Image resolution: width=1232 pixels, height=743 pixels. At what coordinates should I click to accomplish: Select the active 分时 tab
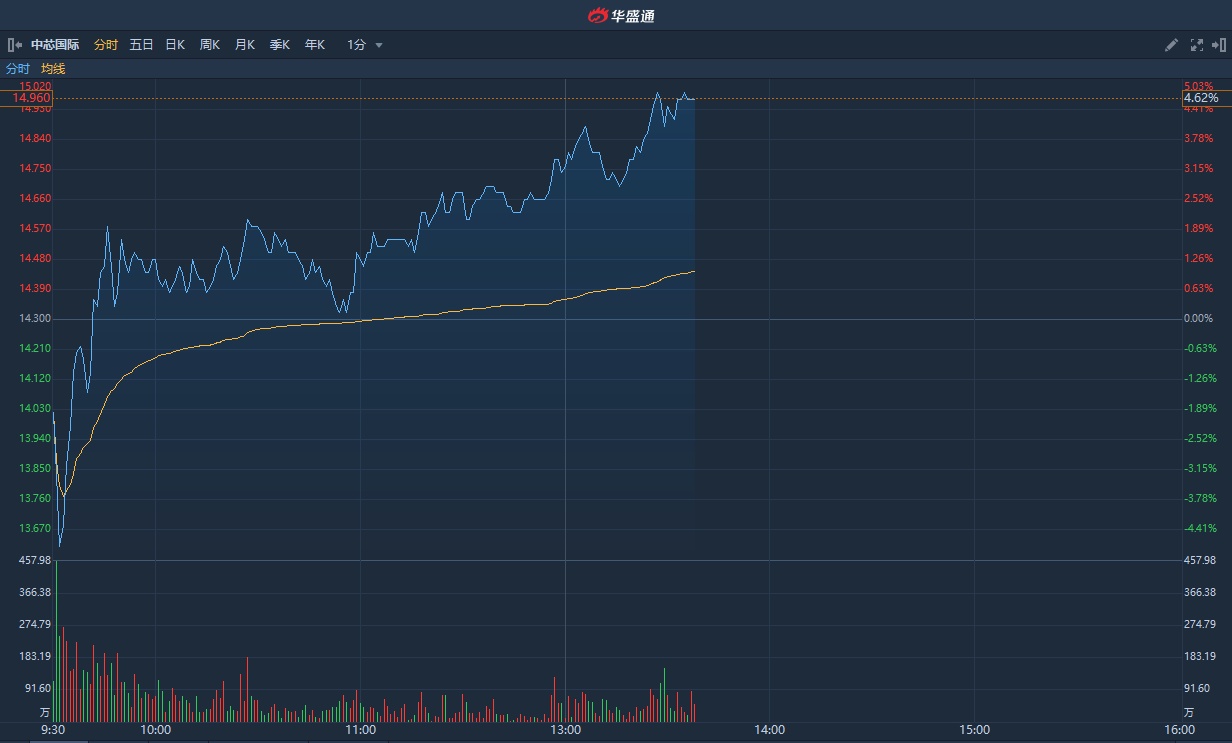[105, 45]
